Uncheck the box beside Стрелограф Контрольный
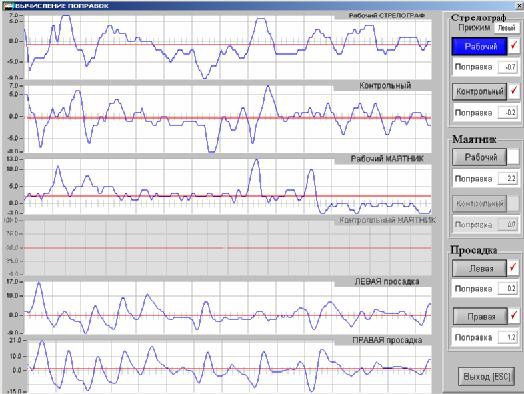 click(514, 91)
